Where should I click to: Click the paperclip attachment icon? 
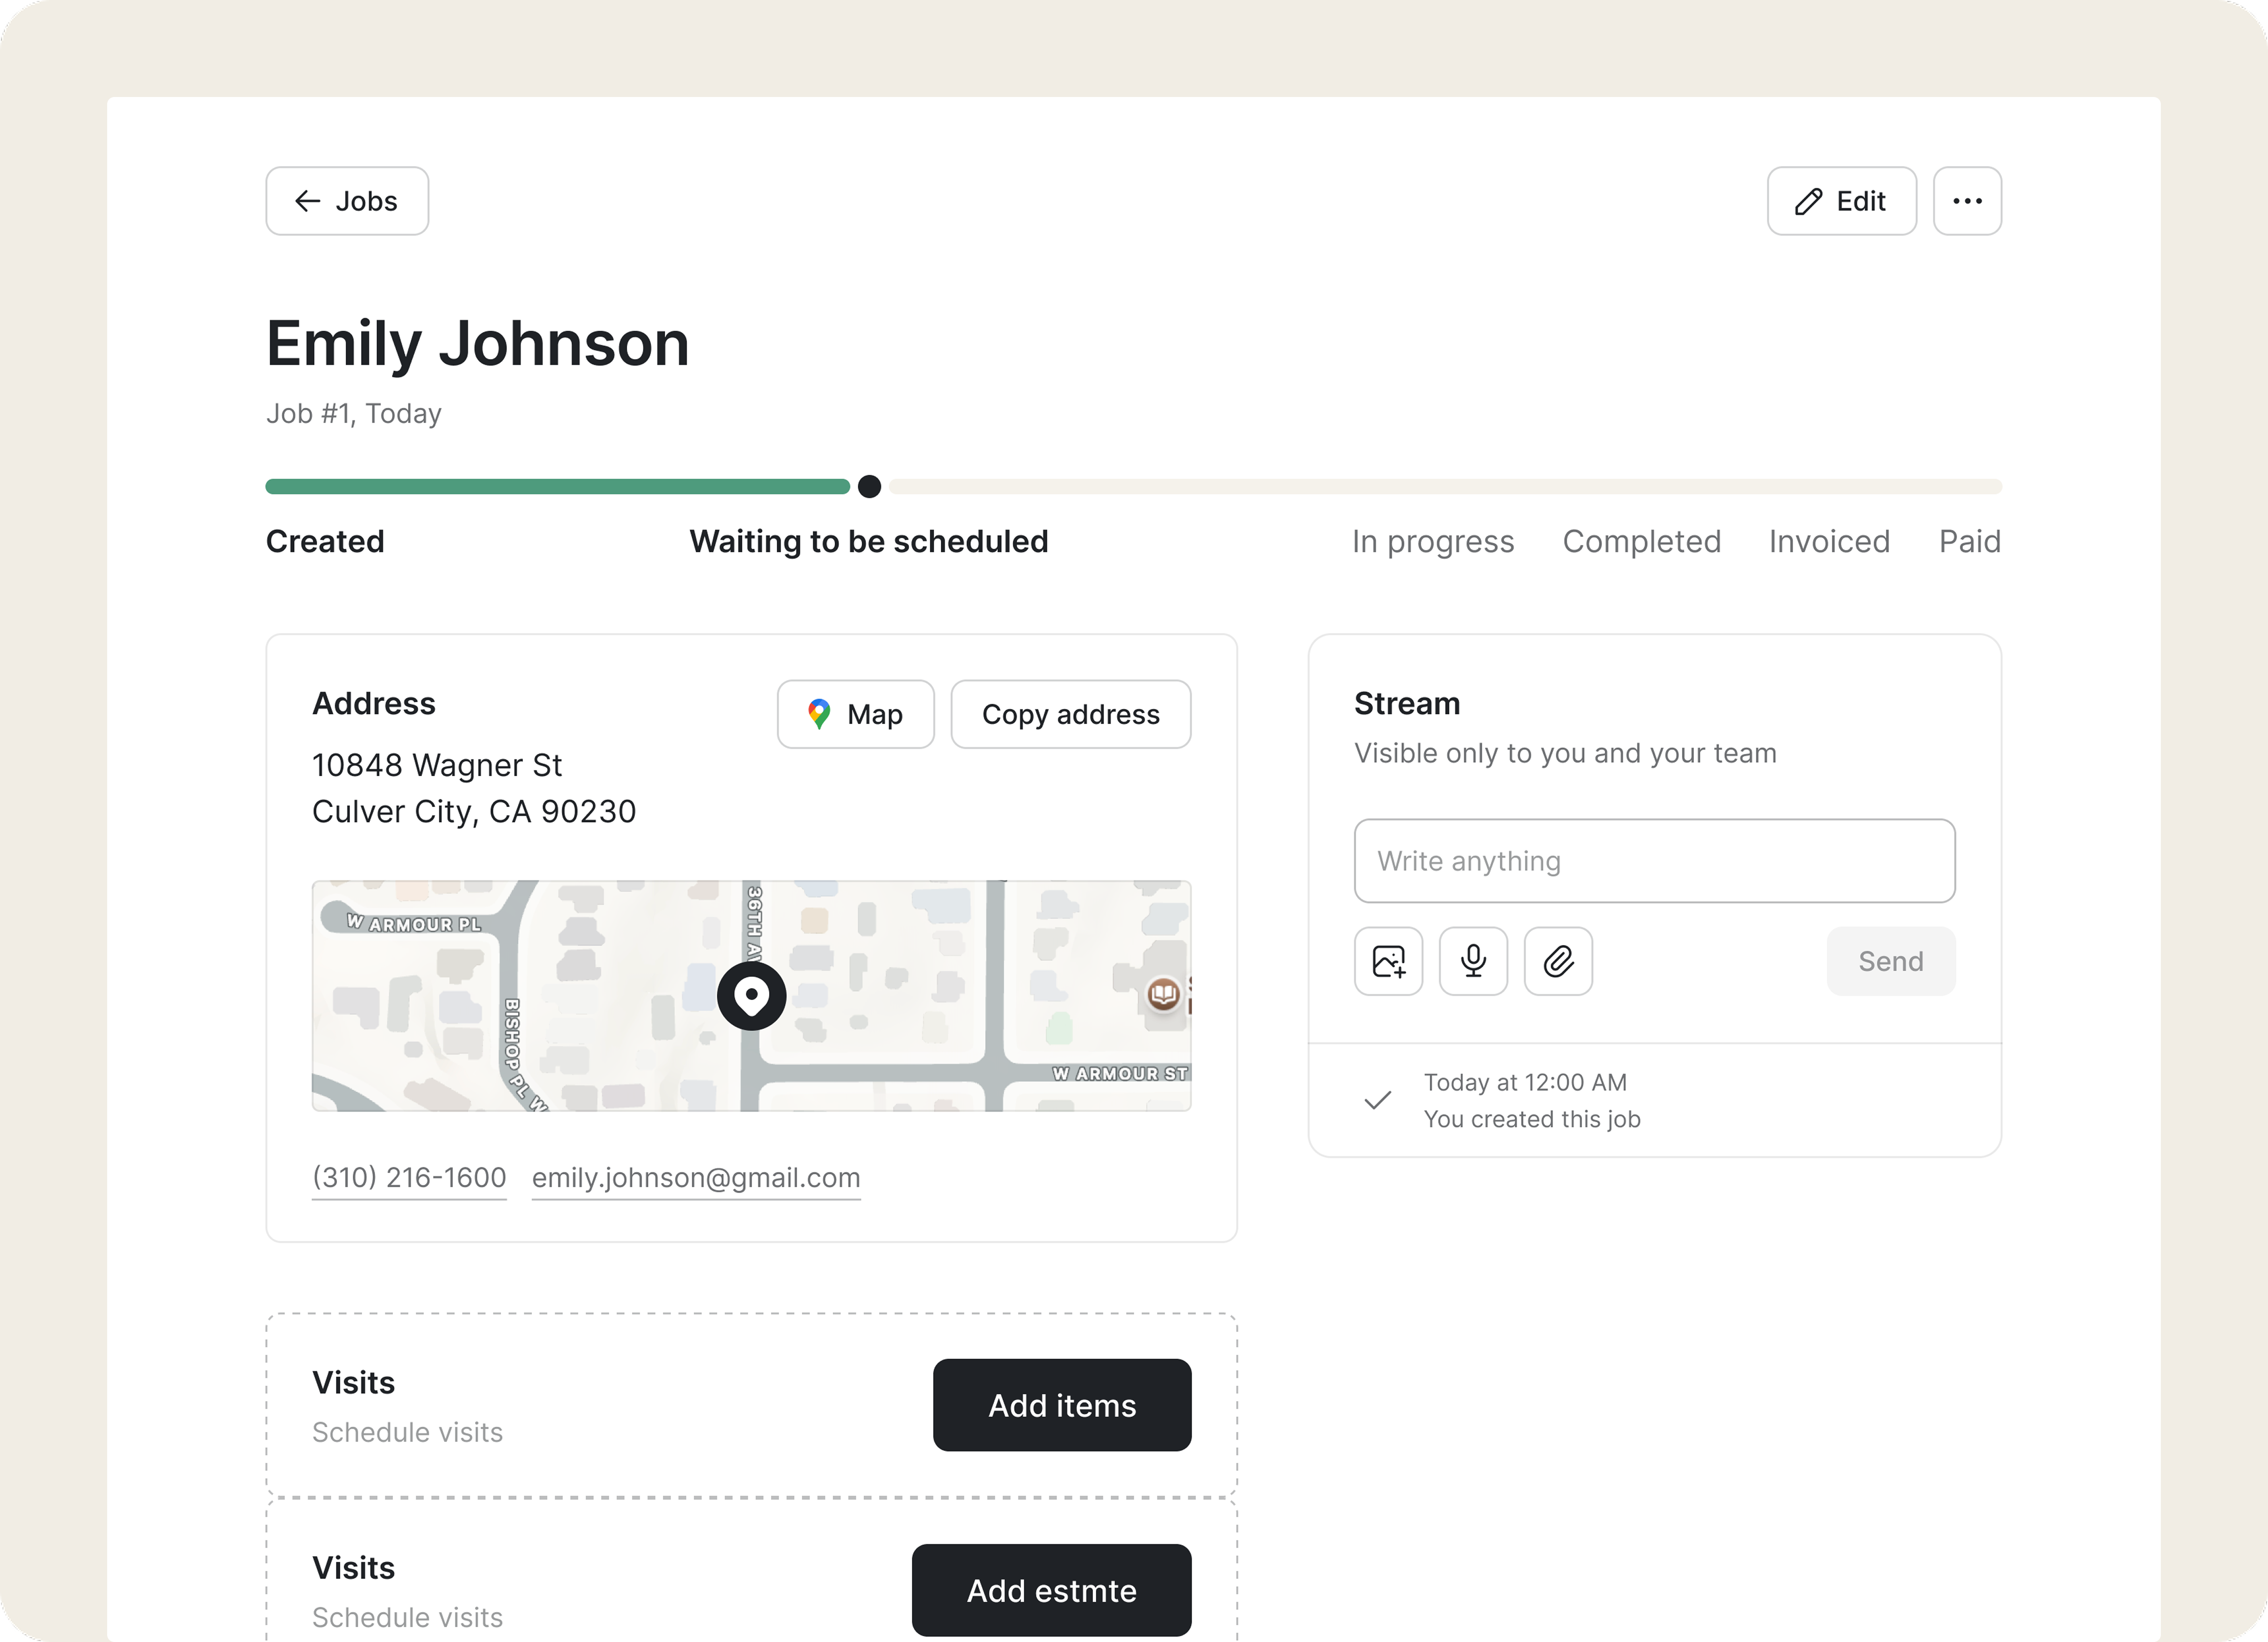point(1558,961)
